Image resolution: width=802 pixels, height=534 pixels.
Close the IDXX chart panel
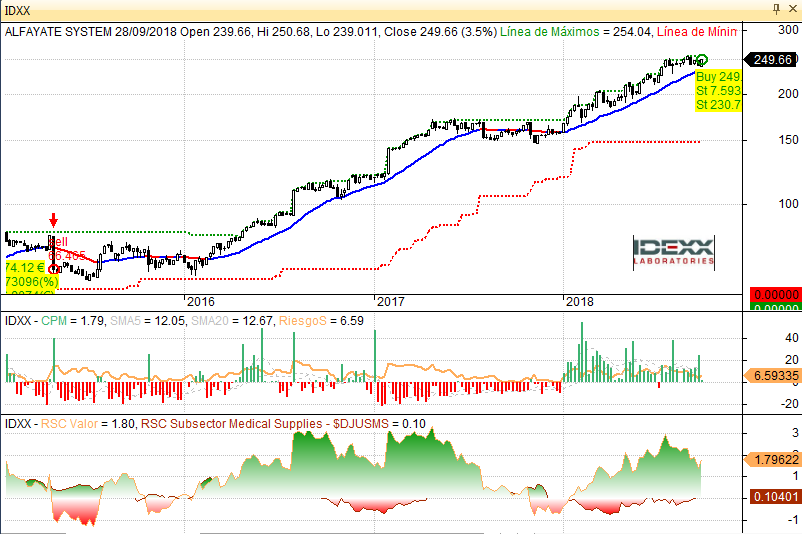792,9
